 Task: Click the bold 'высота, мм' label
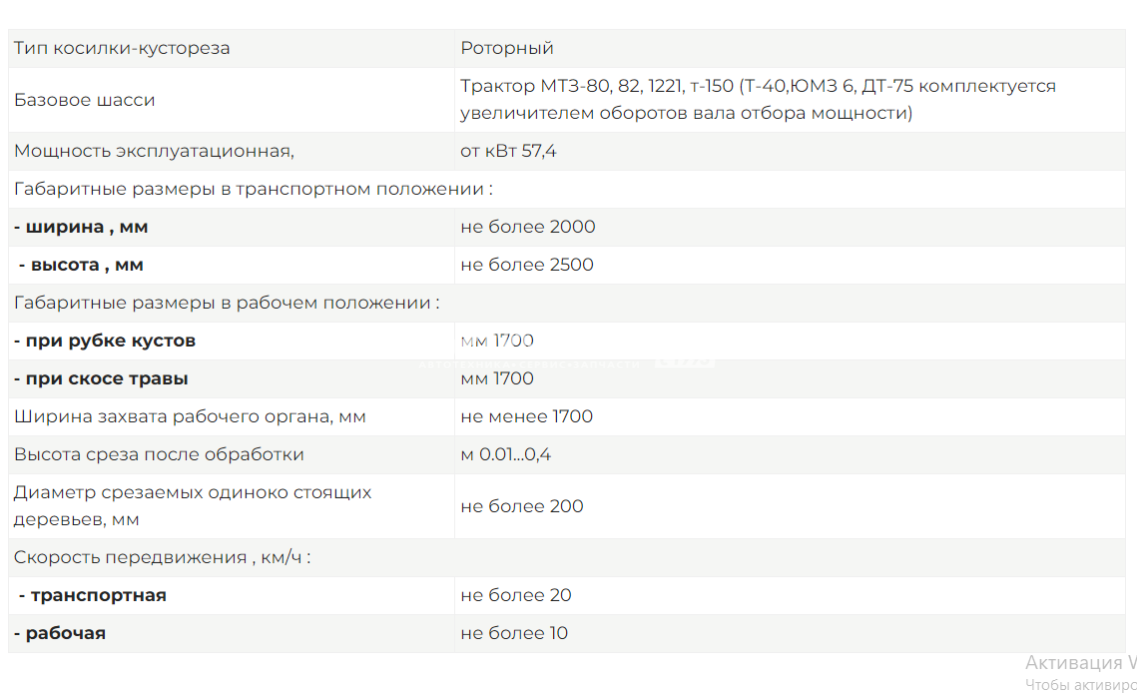point(81,265)
